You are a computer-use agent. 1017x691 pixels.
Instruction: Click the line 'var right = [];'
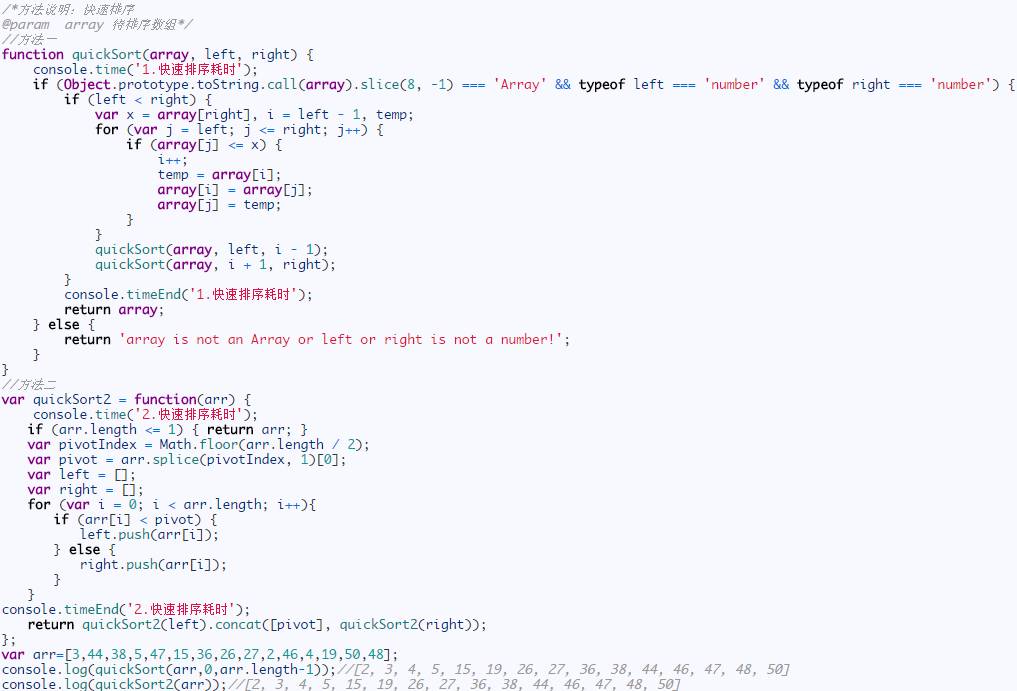pos(86,489)
